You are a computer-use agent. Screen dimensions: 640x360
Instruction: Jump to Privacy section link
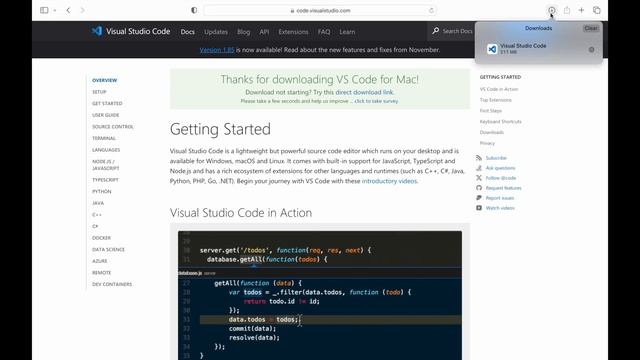487,143
